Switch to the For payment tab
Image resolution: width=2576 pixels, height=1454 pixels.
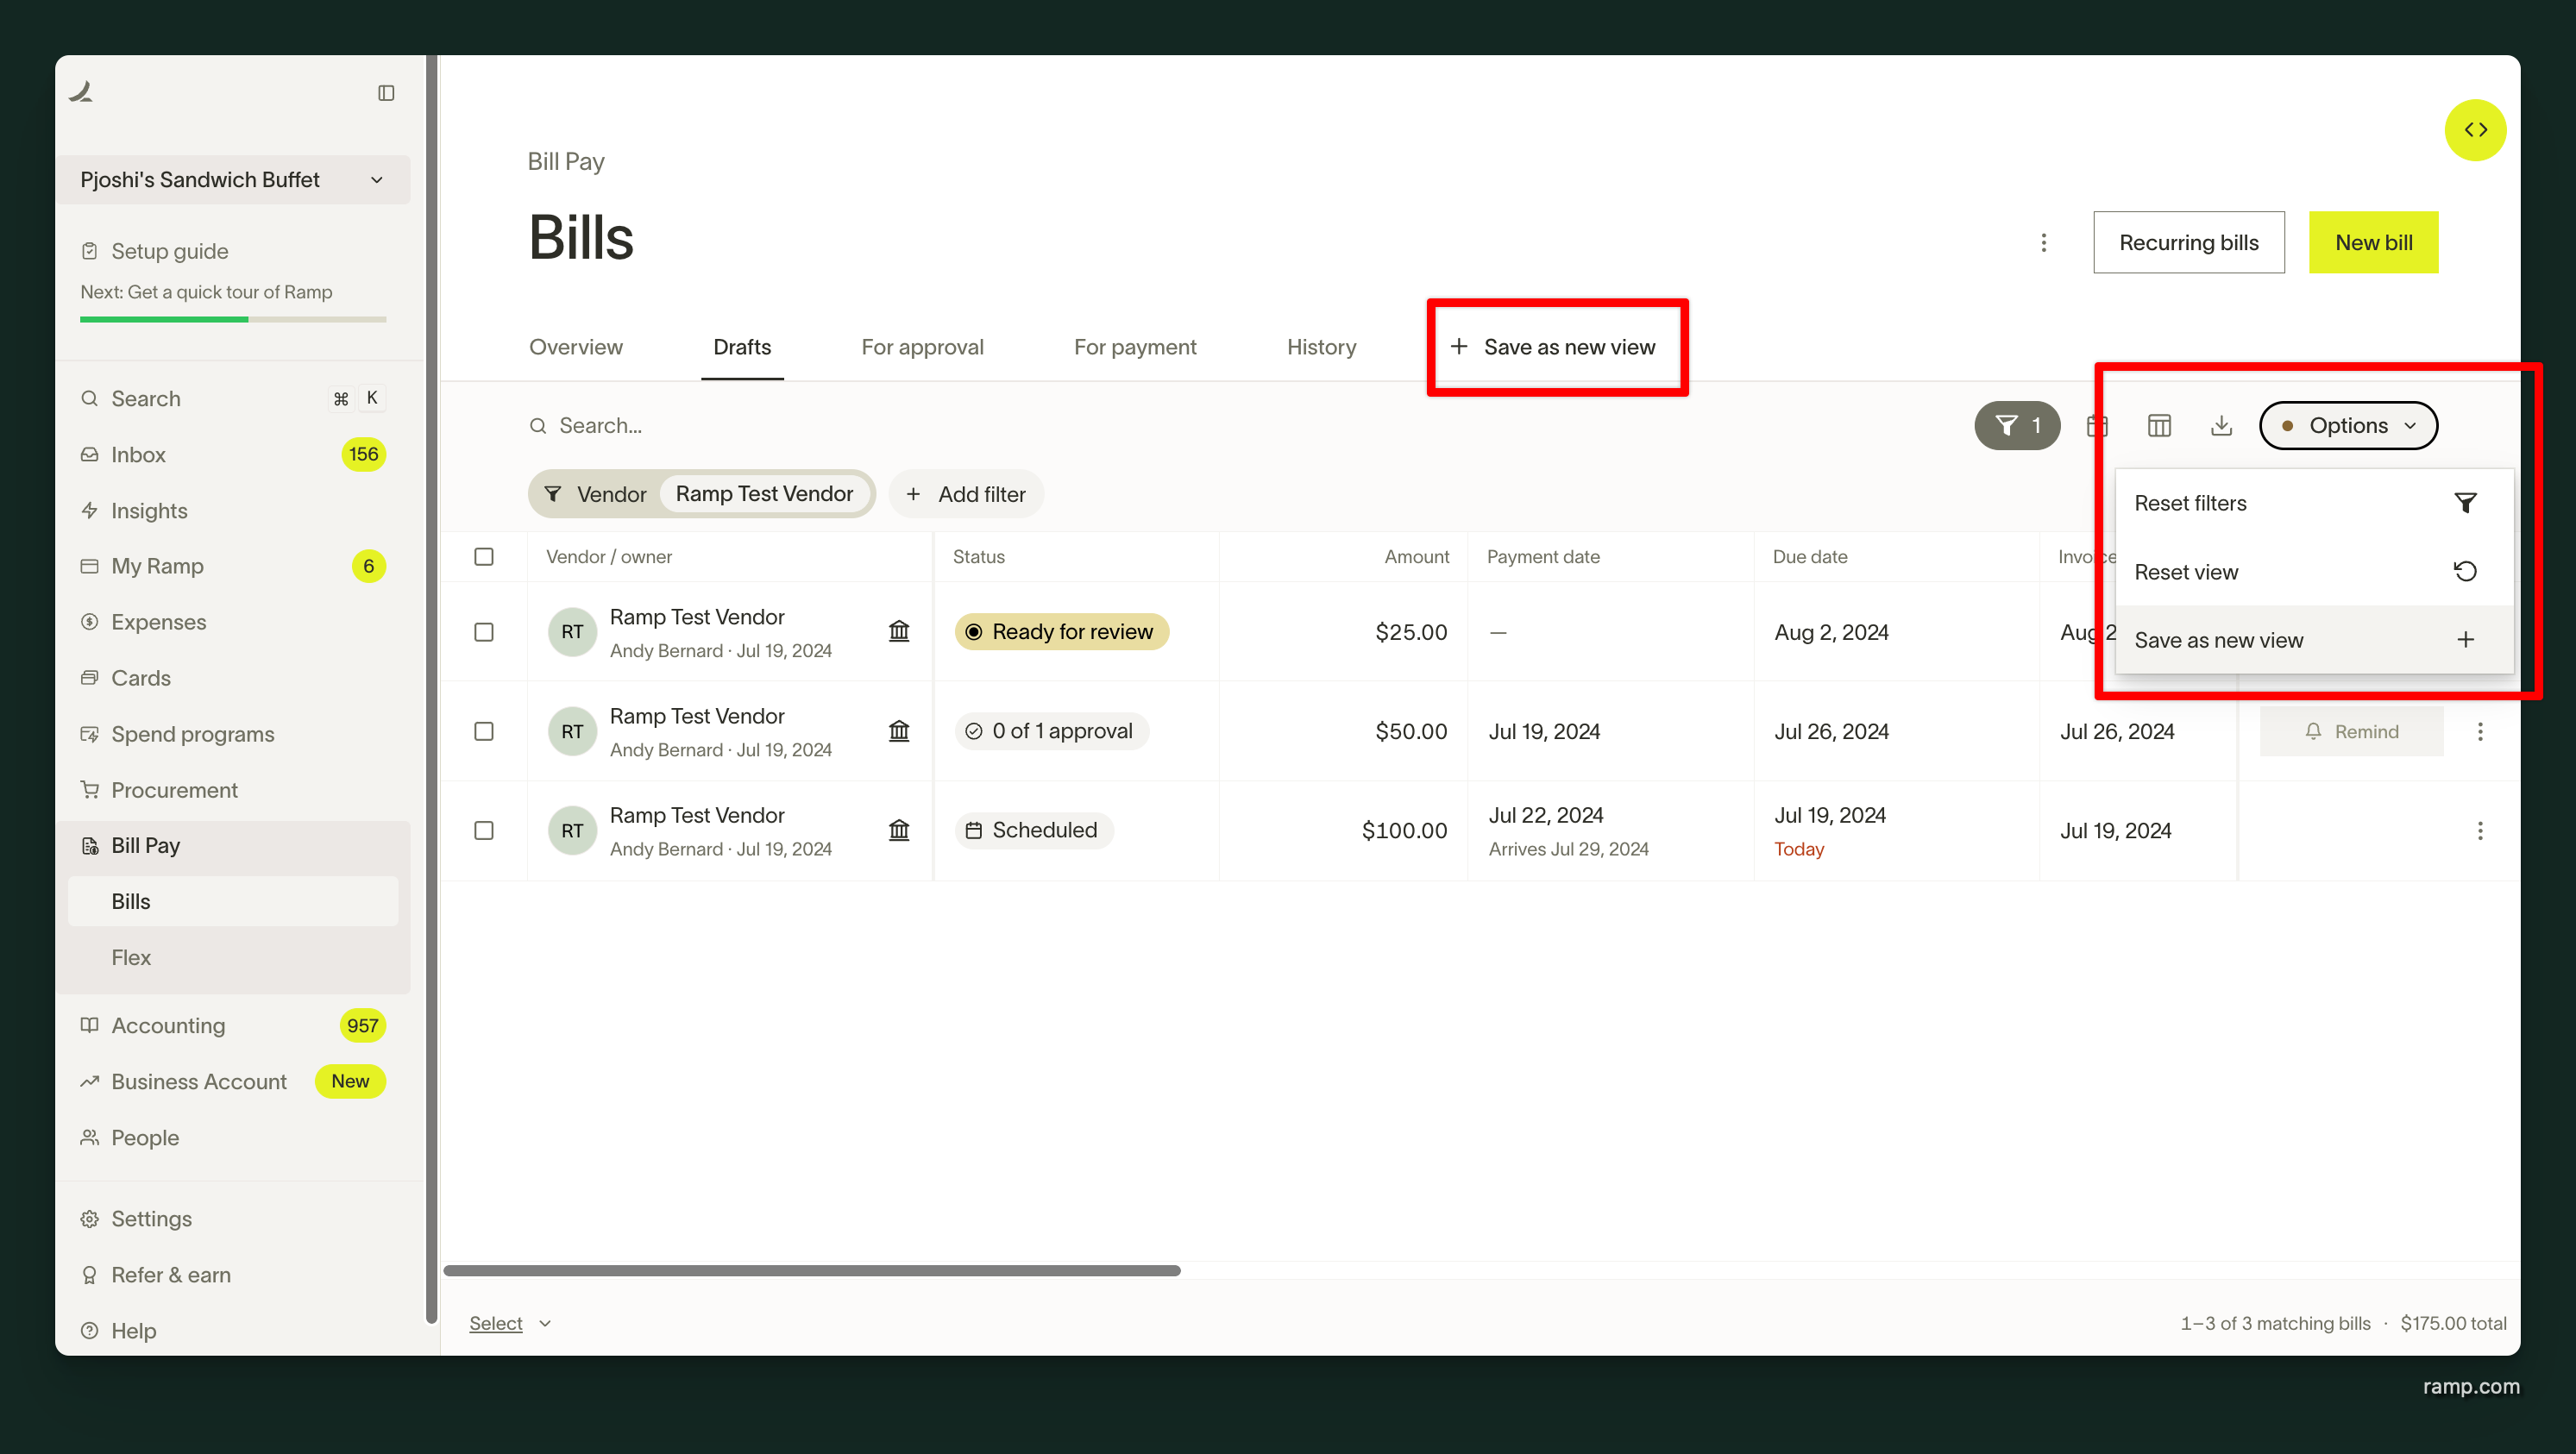click(x=1135, y=347)
